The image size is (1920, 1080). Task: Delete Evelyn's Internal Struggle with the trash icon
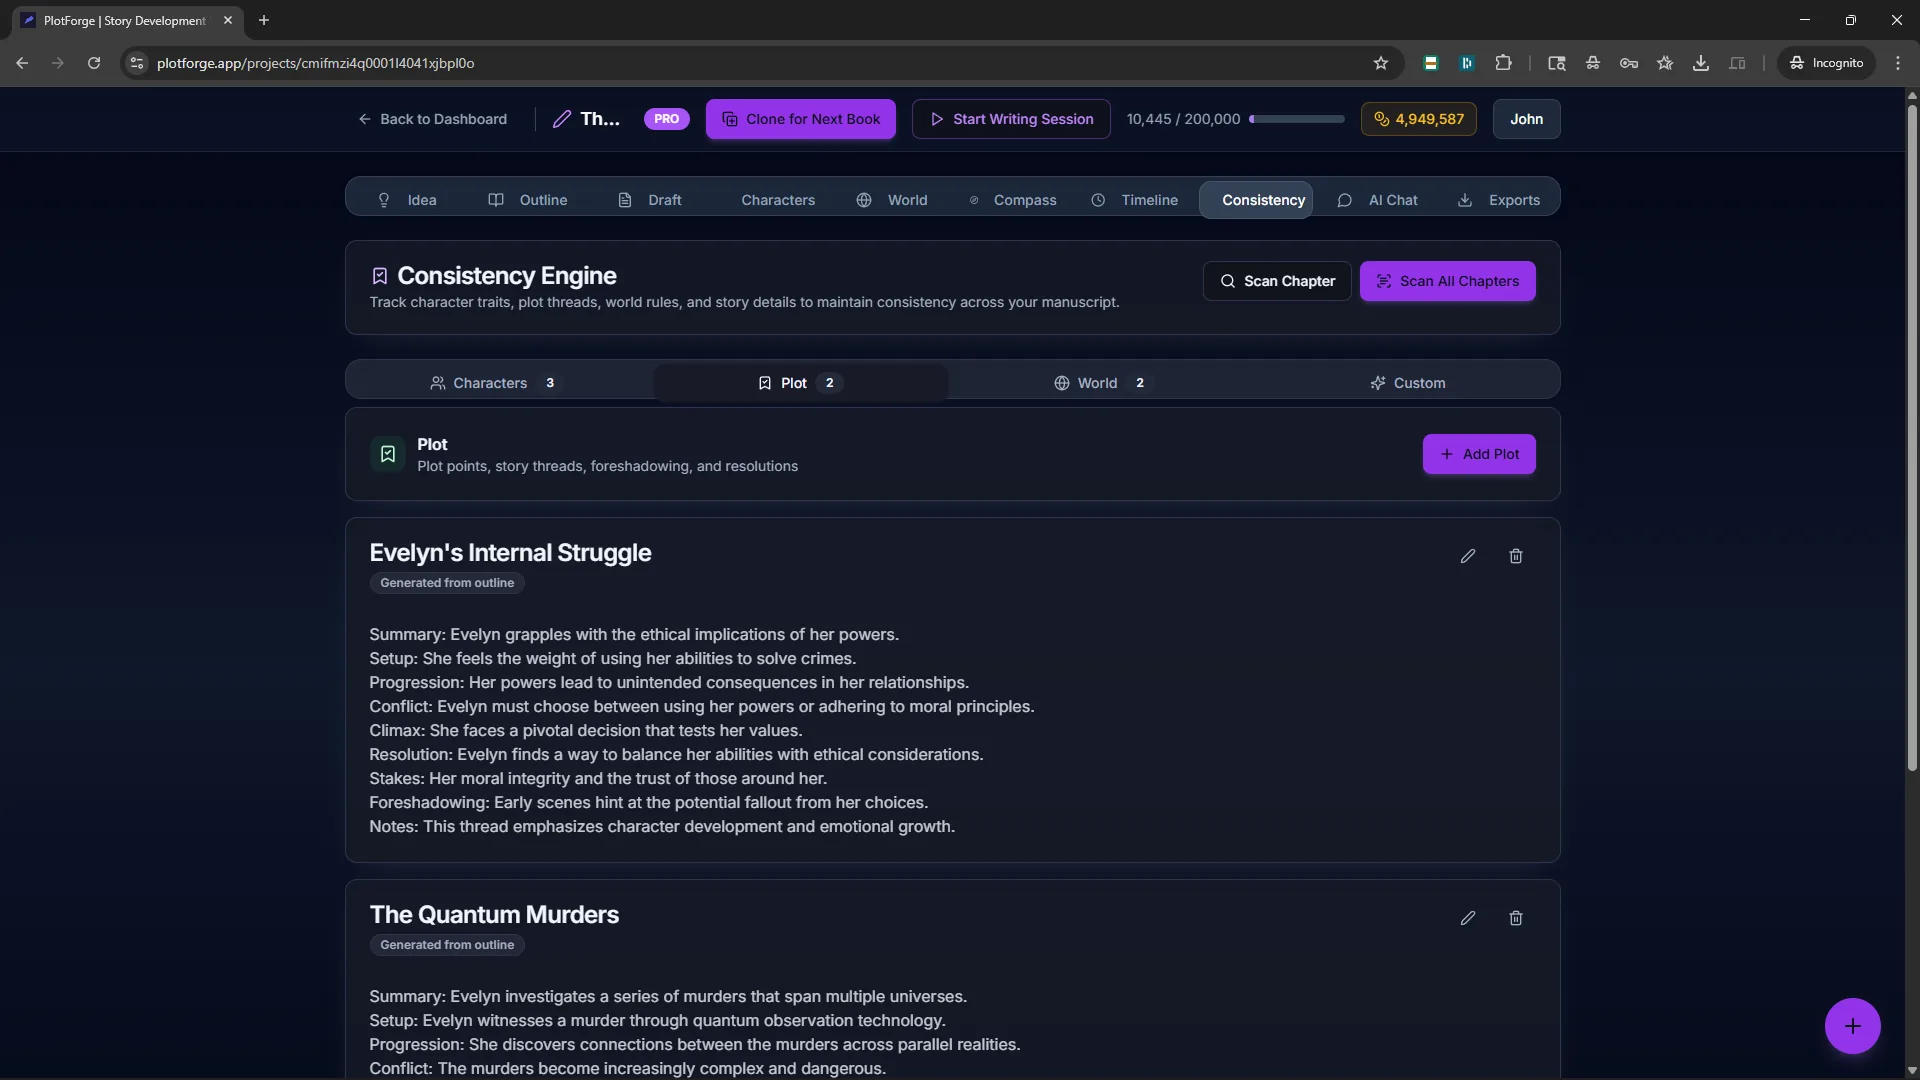1516,556
